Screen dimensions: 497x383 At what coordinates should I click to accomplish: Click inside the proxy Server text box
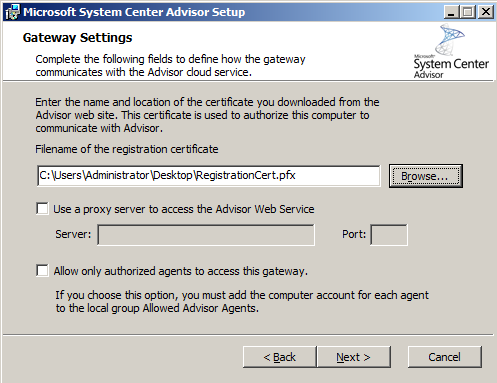click(x=206, y=235)
